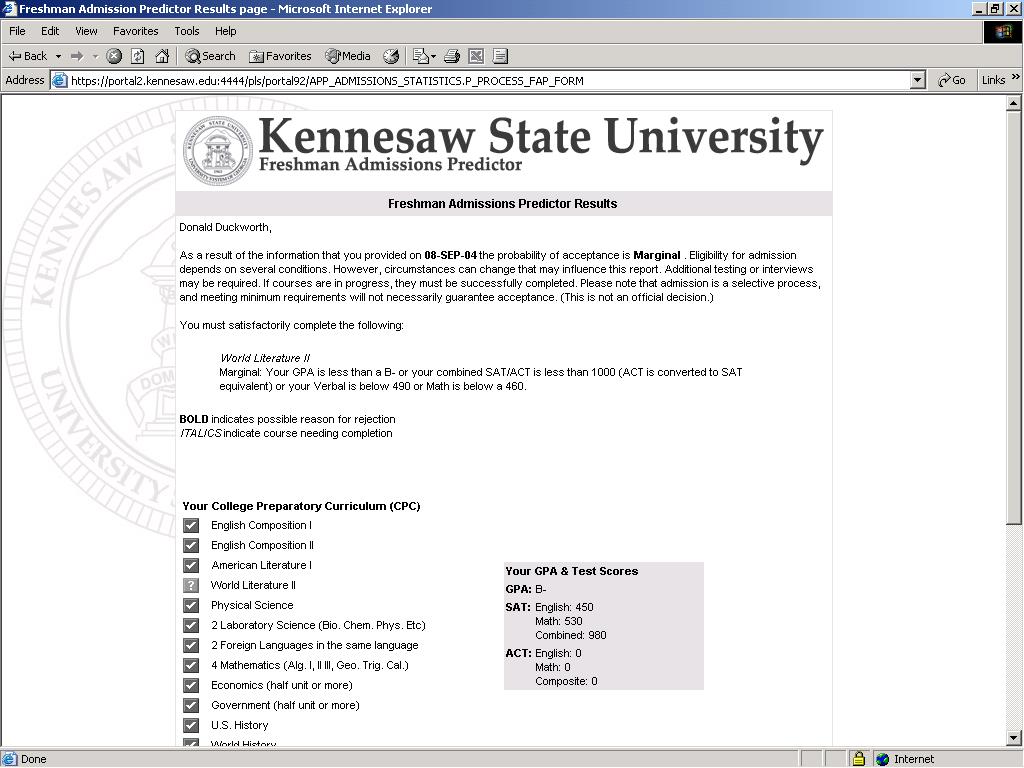1024x768 pixels.
Task: Open the Media pane from the toolbar
Action: pos(348,56)
